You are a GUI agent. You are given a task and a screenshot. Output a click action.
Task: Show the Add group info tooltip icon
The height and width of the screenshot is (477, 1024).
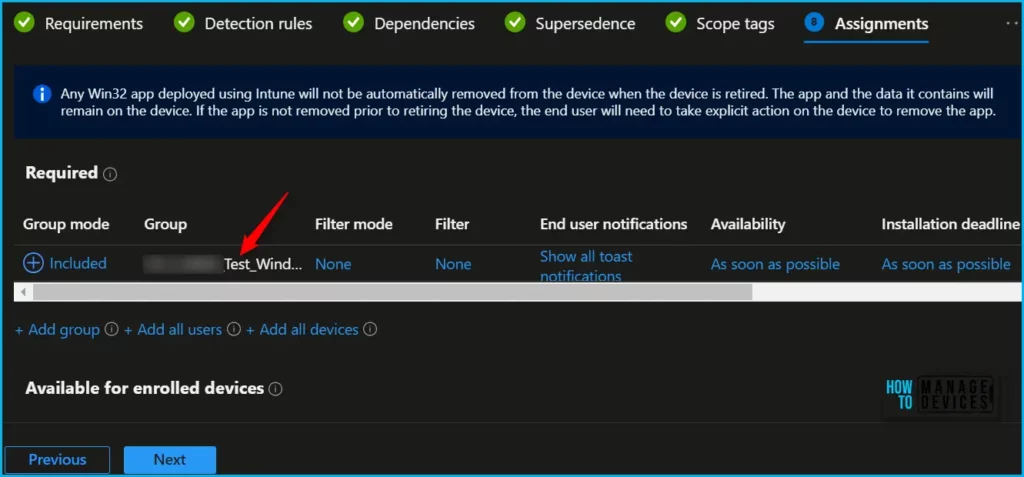pyautogui.click(x=112, y=329)
